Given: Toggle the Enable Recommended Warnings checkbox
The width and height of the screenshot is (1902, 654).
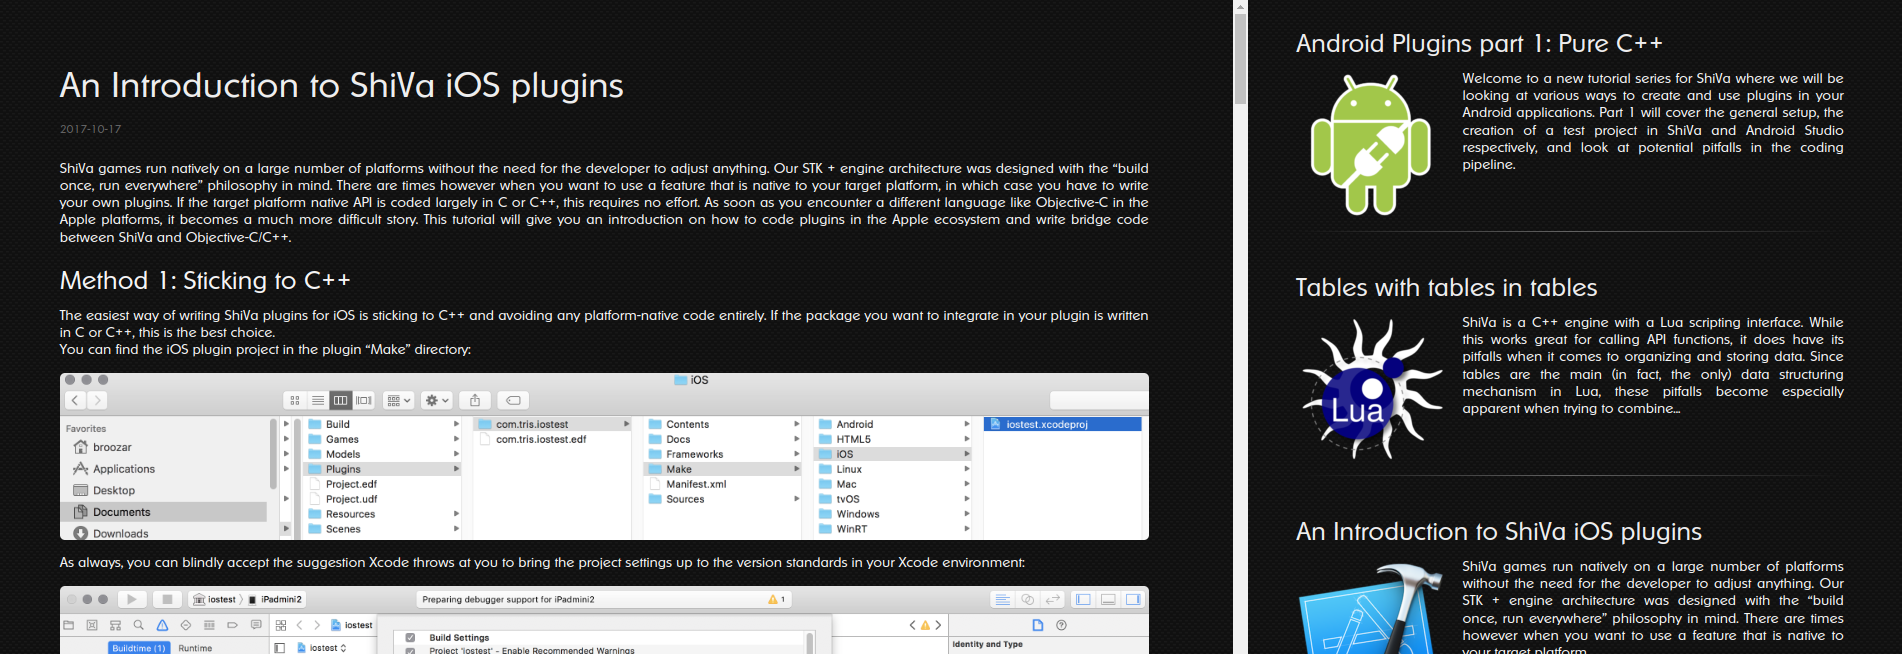Looking at the screenshot, I should [x=410, y=650].
